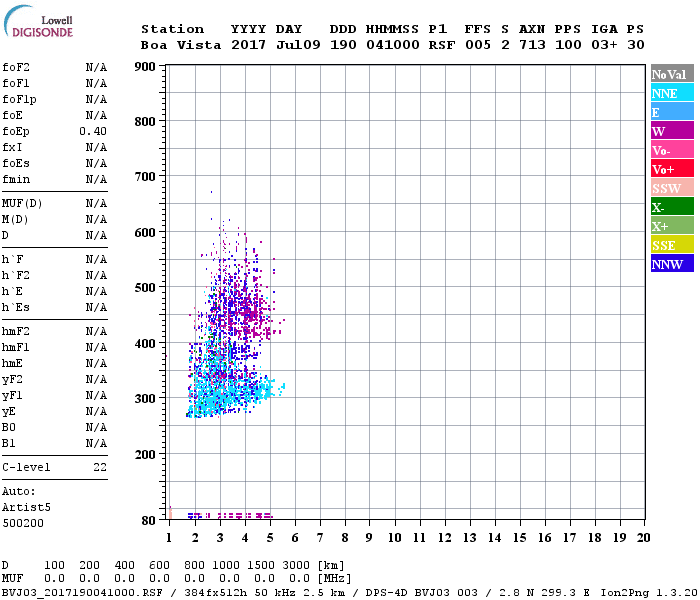
Task: Select the NoVal gray legend swatch
Action: (x=672, y=74)
